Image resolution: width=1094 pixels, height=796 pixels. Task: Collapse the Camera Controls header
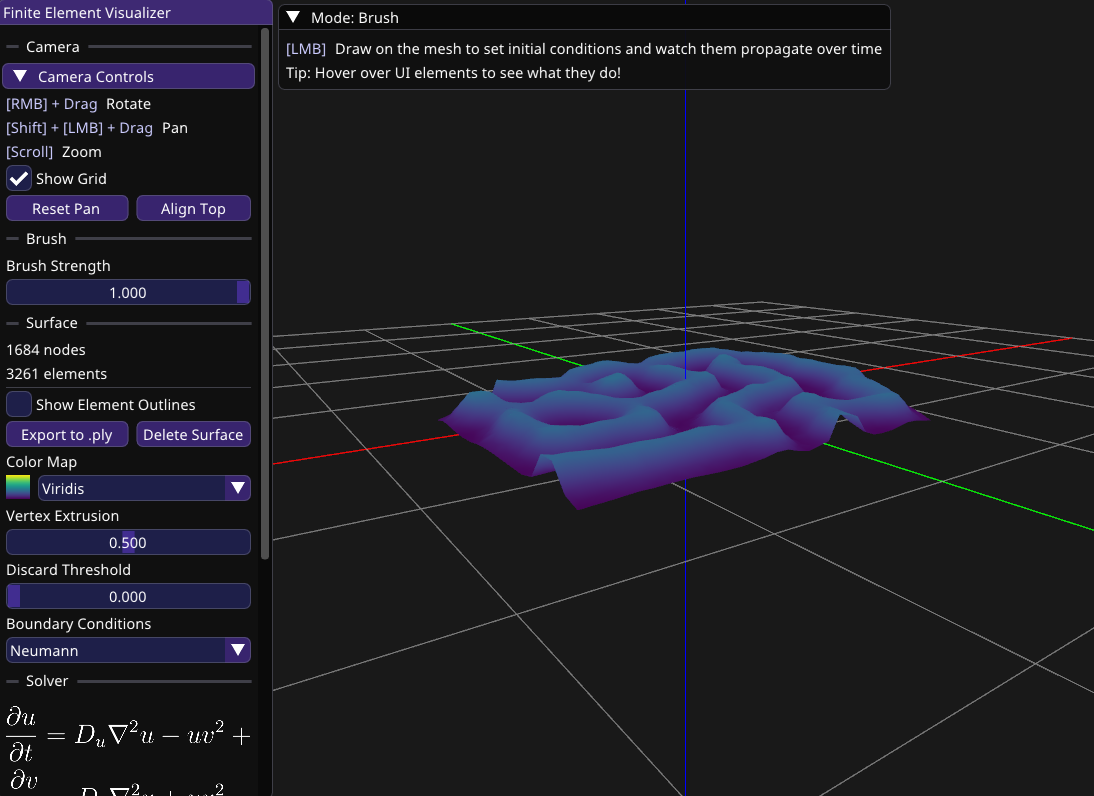(x=128, y=77)
